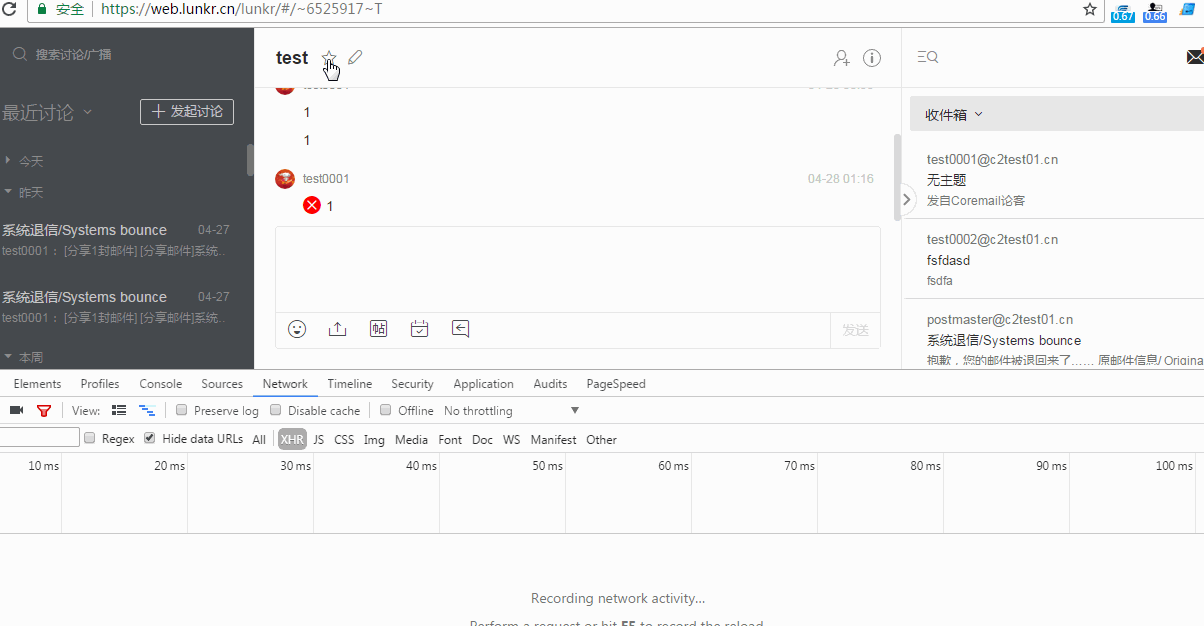
Task: Uncheck Hide data URLs
Action: tap(150, 439)
